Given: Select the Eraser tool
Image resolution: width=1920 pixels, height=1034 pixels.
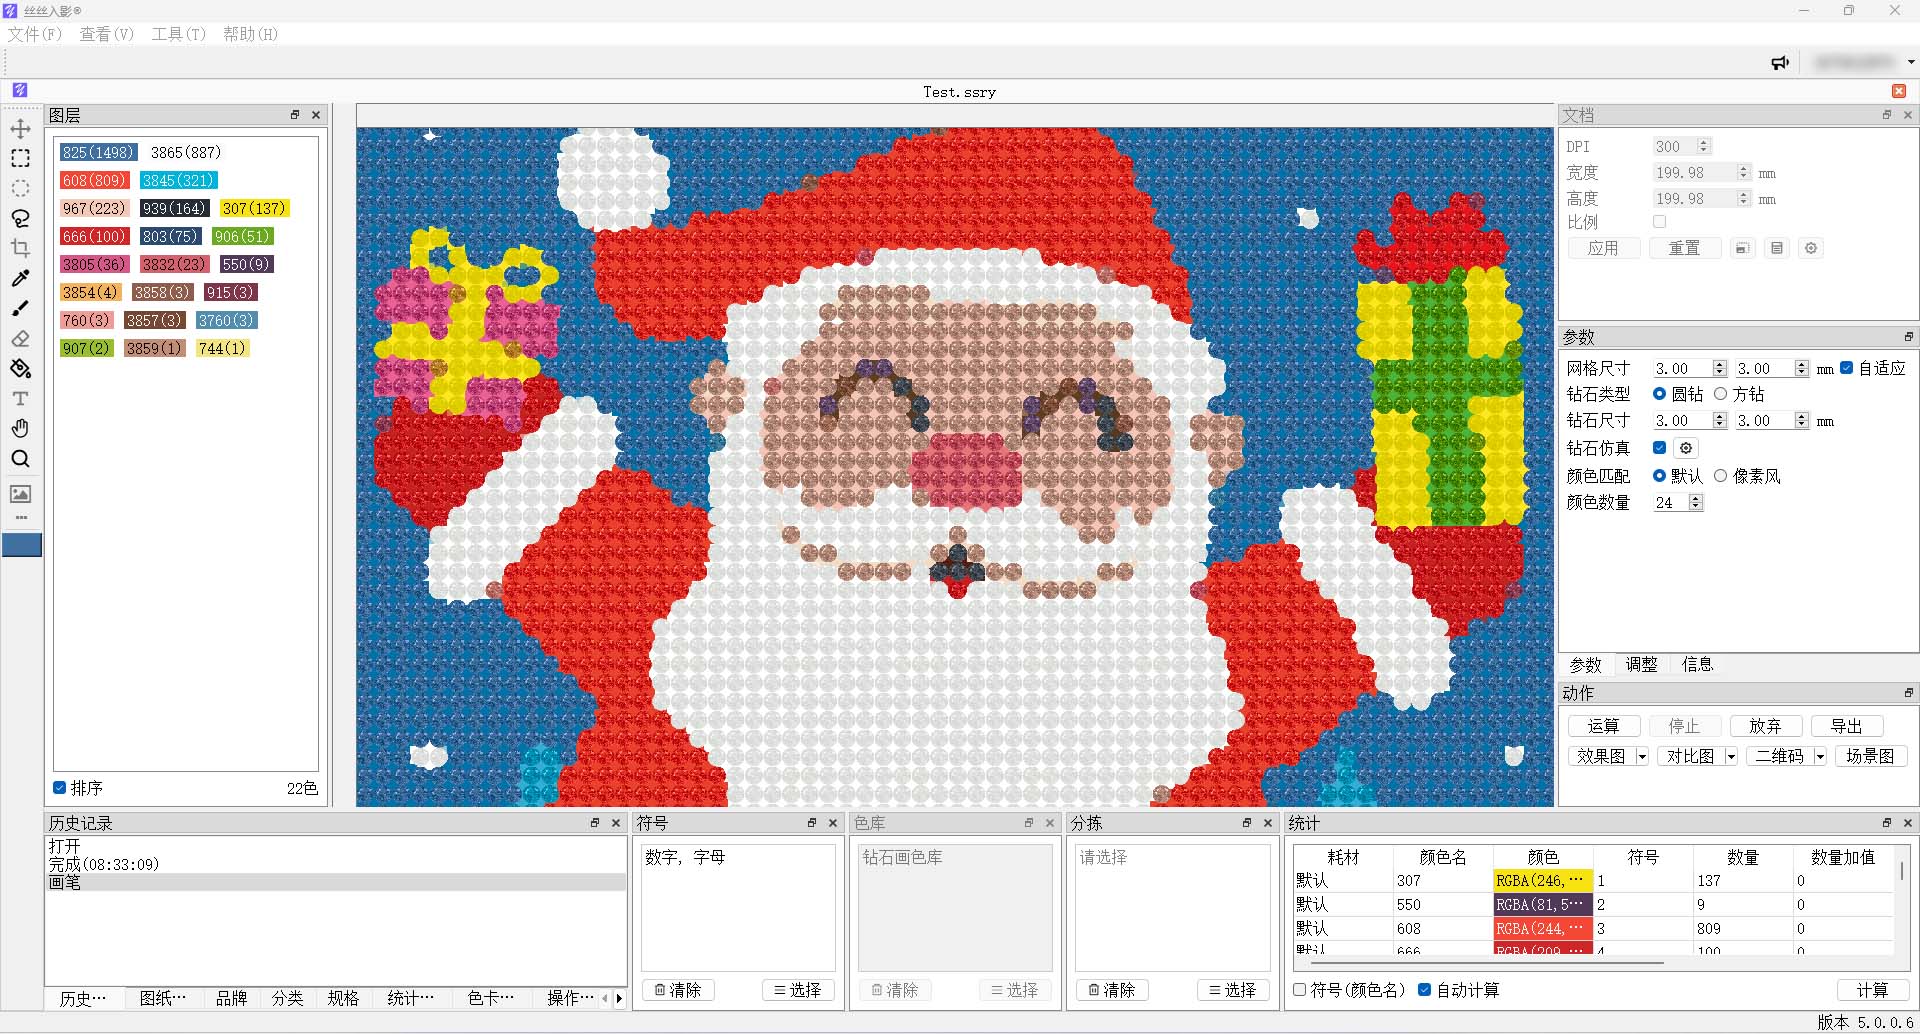Looking at the screenshot, I should (x=20, y=339).
